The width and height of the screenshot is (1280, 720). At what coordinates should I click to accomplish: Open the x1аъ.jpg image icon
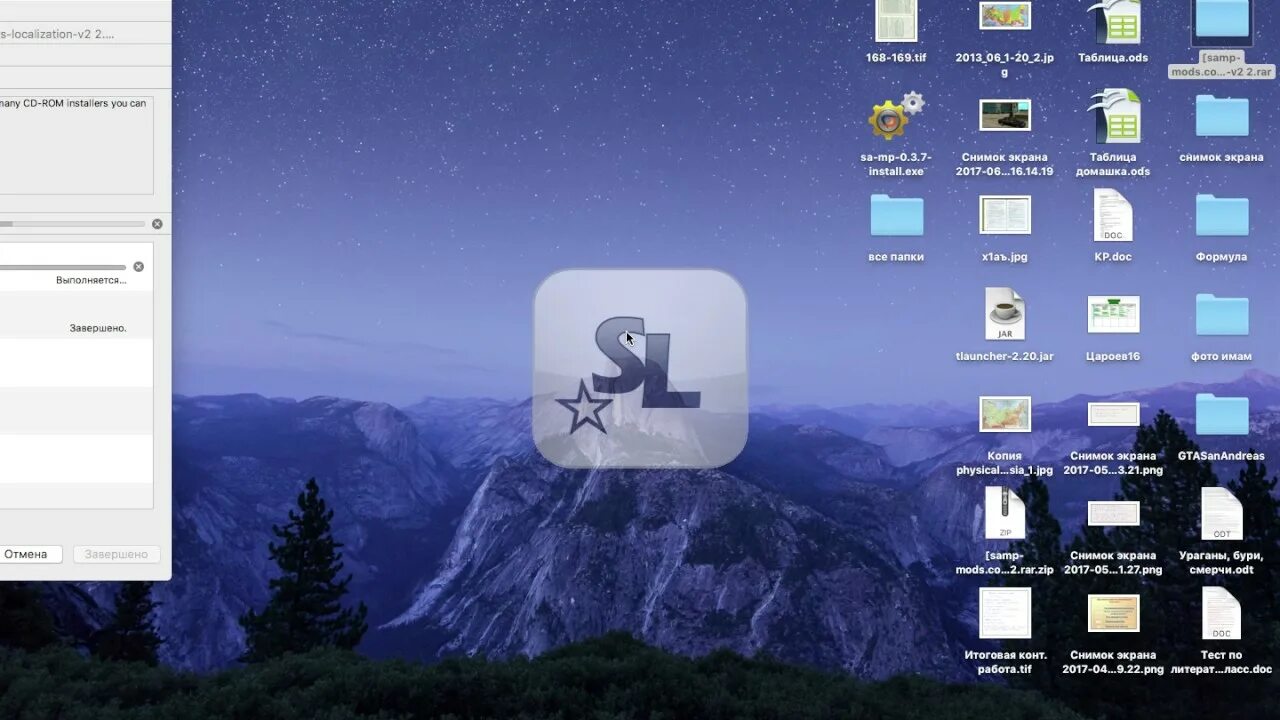1005,215
